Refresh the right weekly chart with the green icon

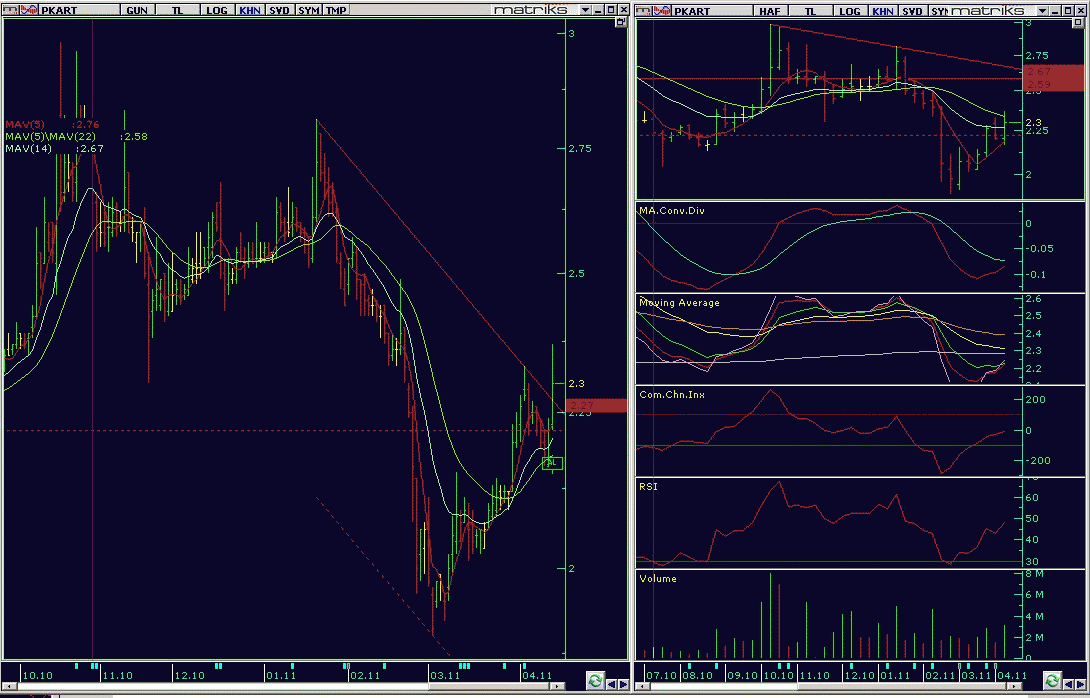coord(1051,680)
